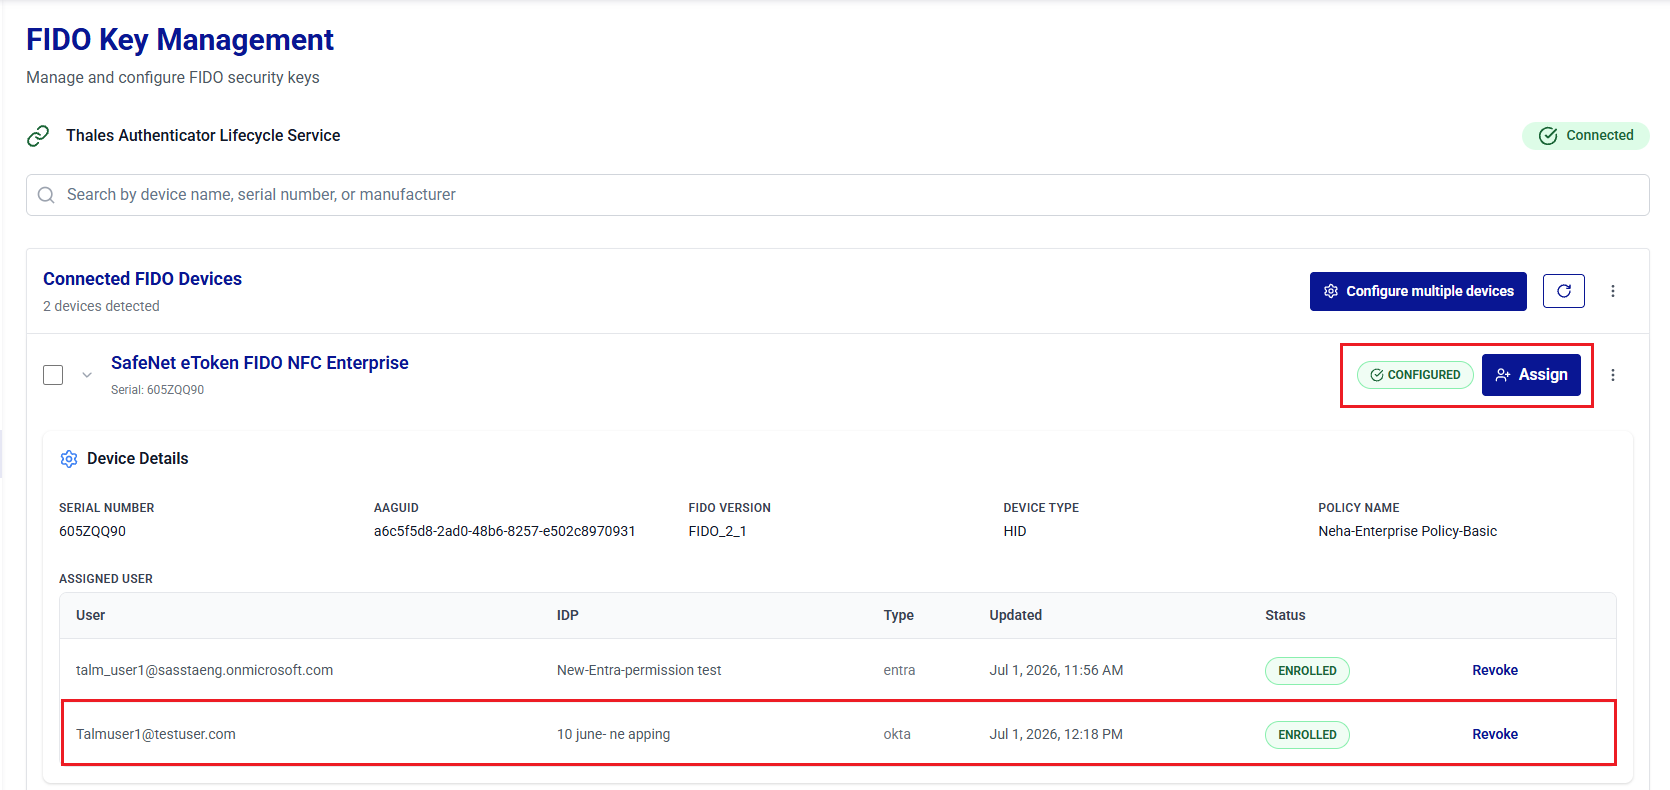1670x790 pixels.
Task: Click the User column header
Action: coord(90,615)
